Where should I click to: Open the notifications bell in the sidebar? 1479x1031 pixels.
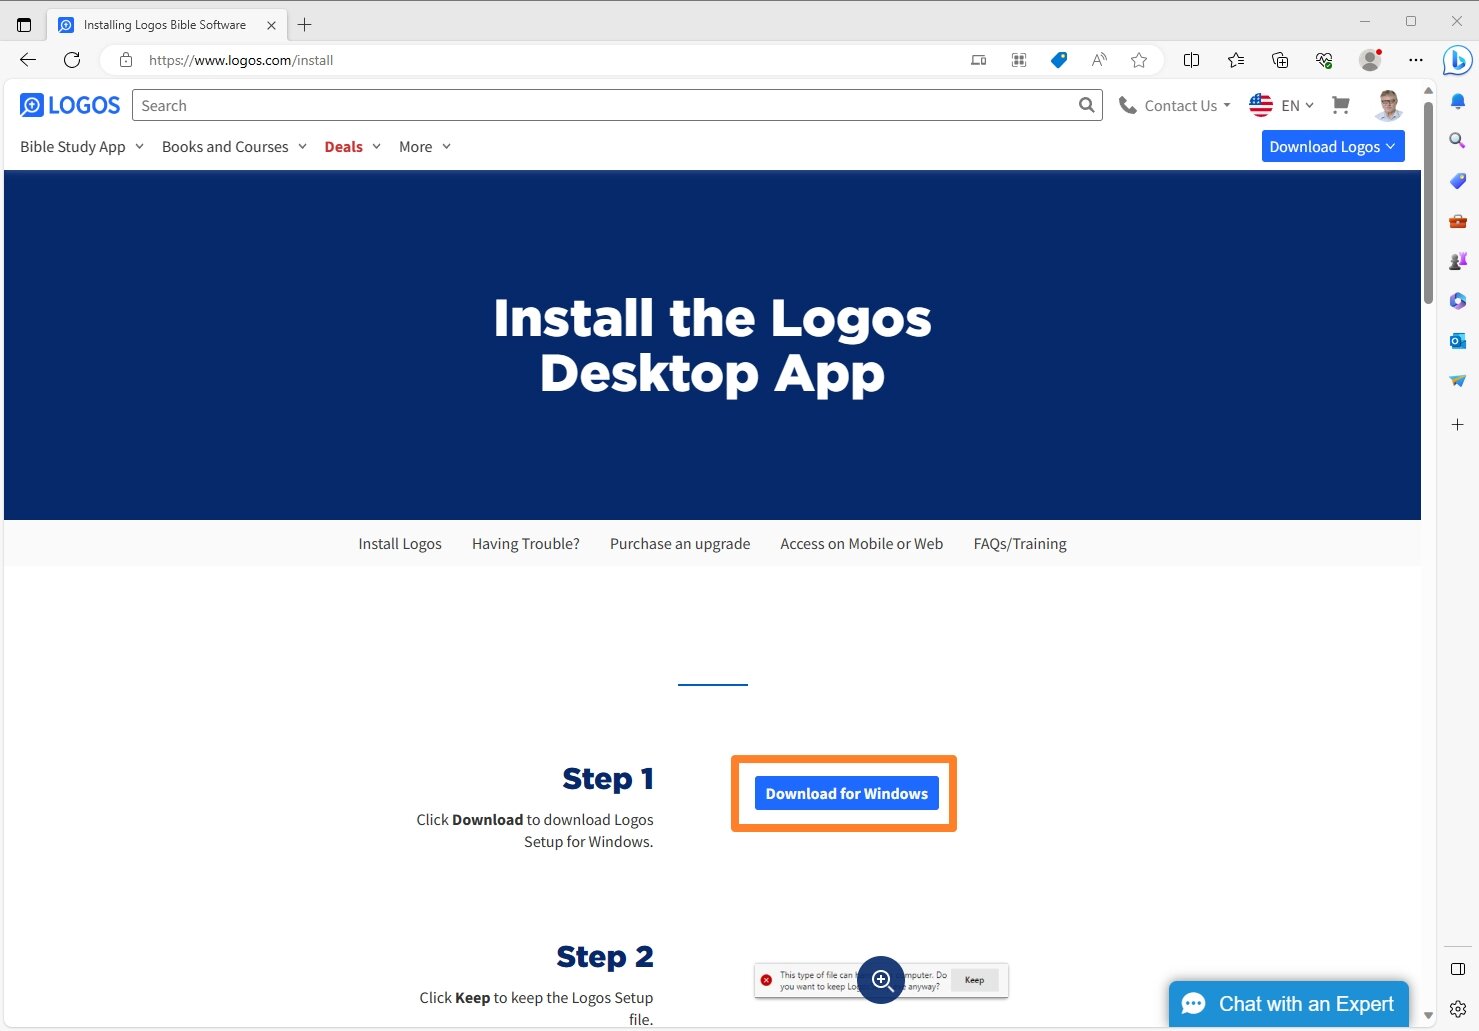coord(1457,100)
